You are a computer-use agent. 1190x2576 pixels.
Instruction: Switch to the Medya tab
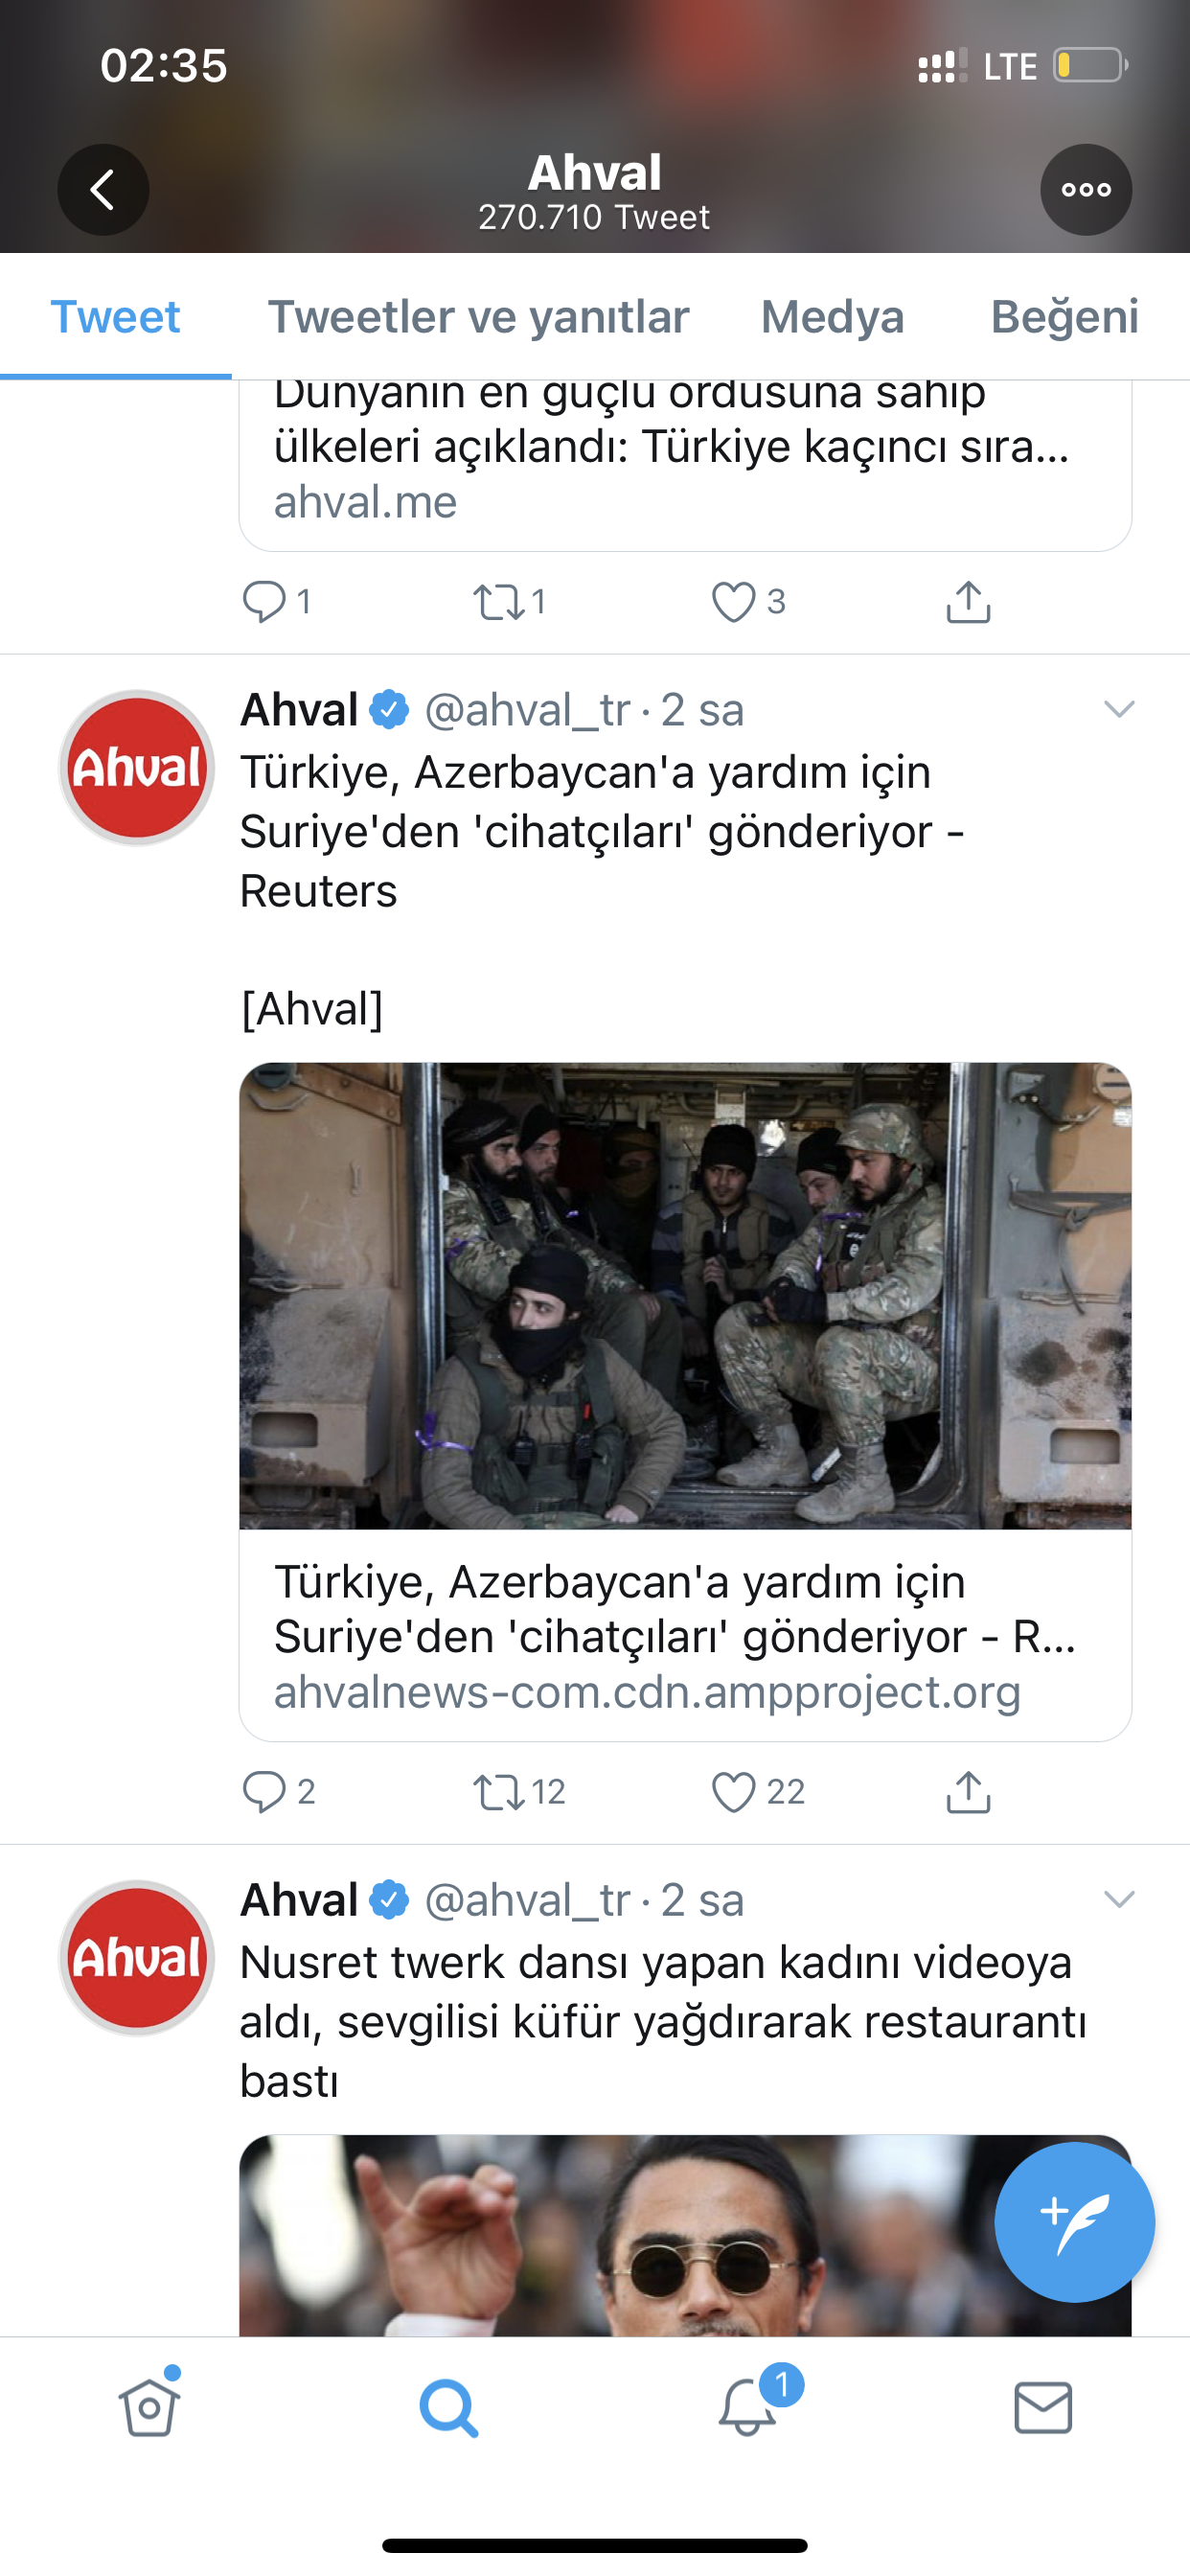click(x=832, y=317)
